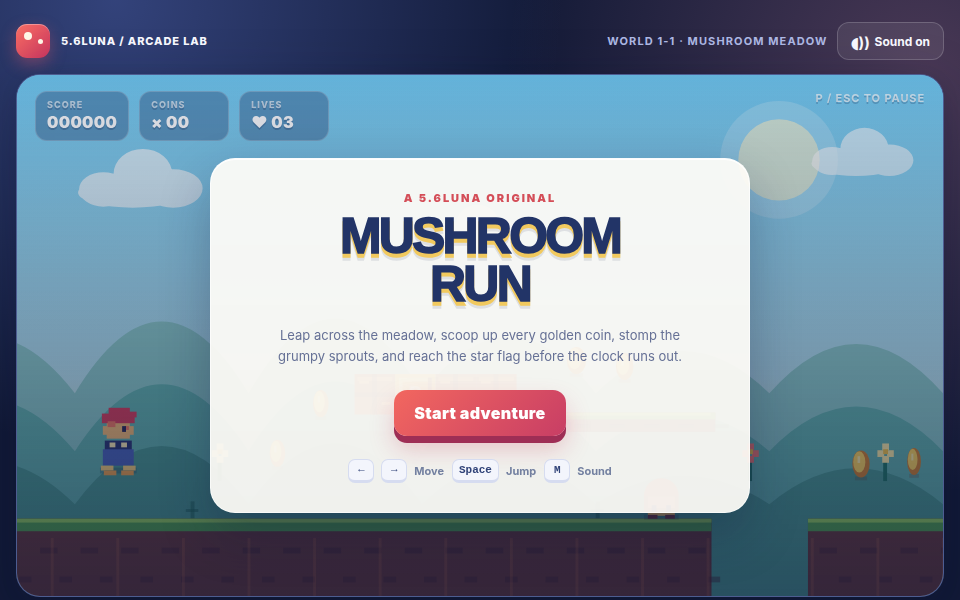Click the 5.6LUNA / ARCADE LAB title text
The height and width of the screenshot is (600, 960).
tap(134, 41)
